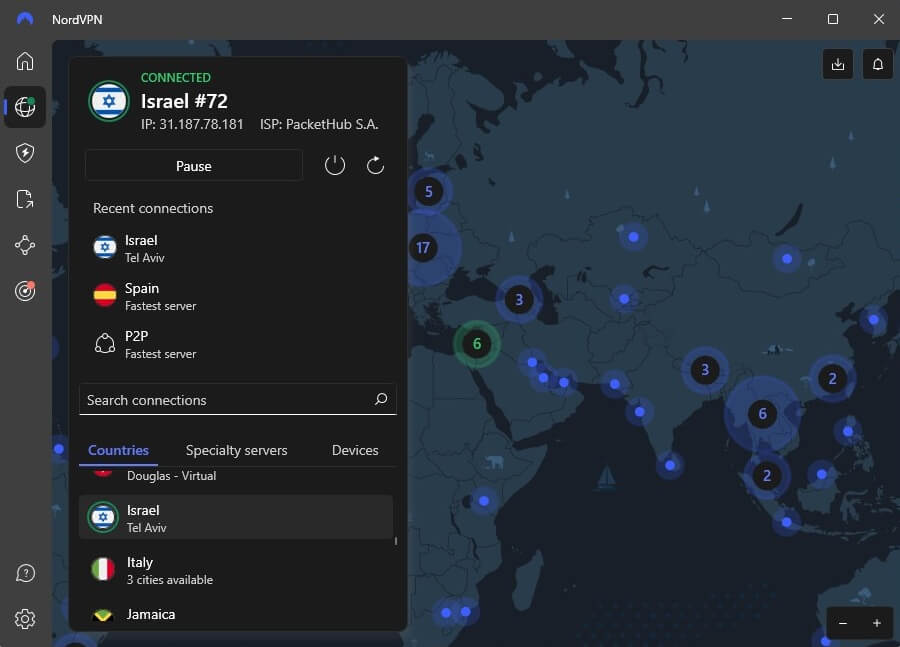Click the search magnifier icon
The width and height of the screenshot is (900, 647).
[381, 399]
